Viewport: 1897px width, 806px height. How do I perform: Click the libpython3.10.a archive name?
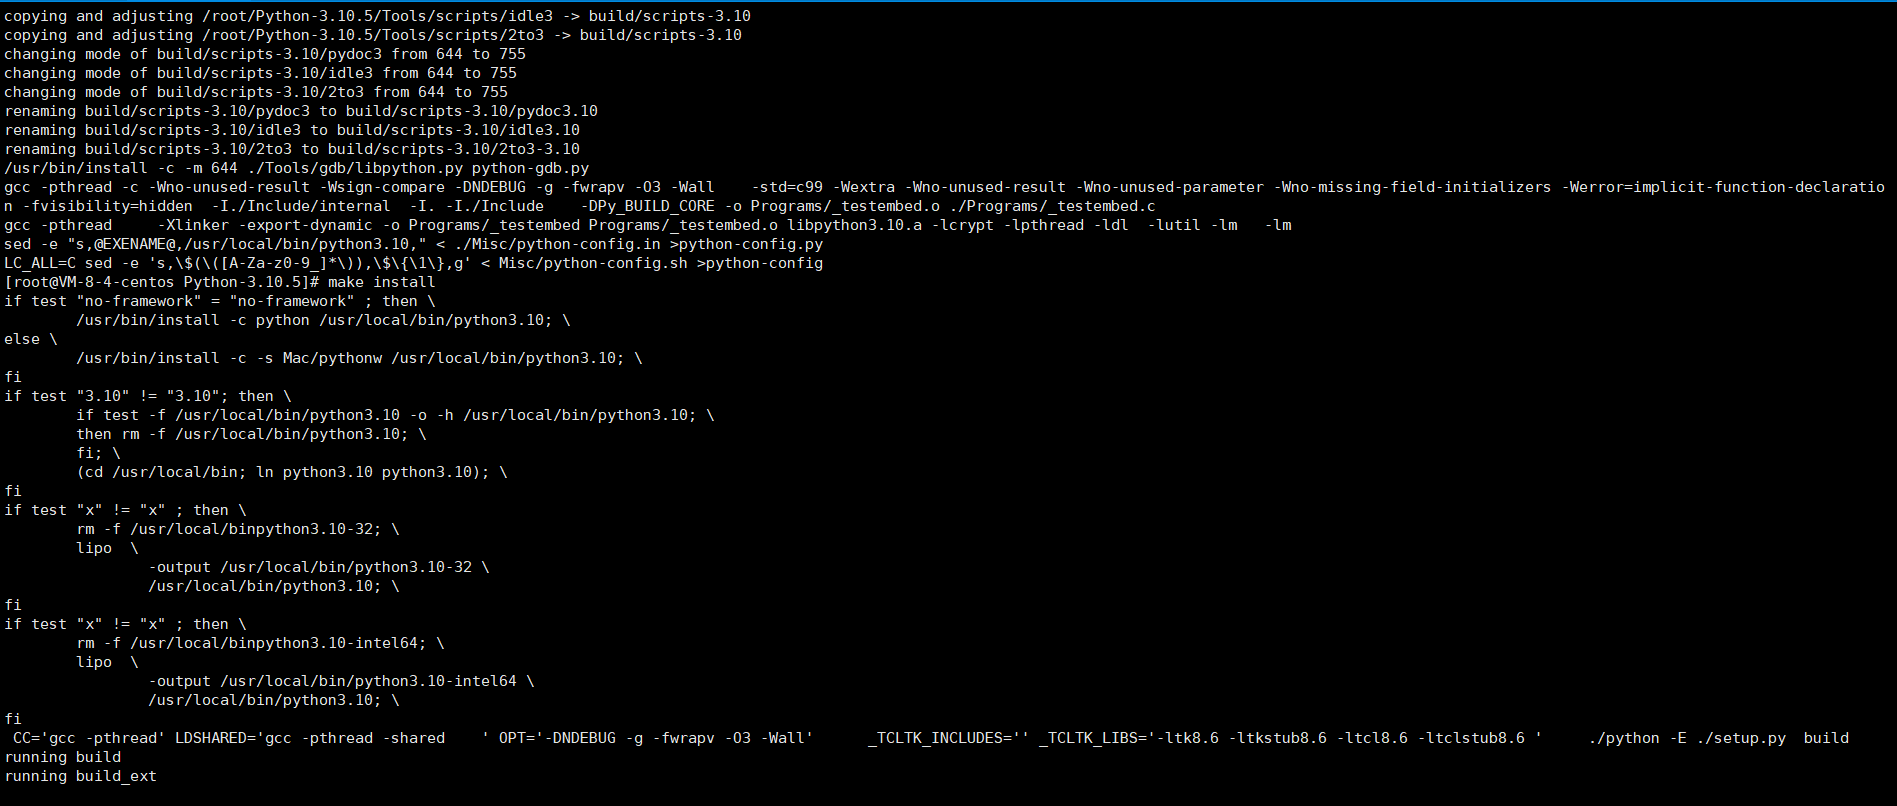[x=854, y=225]
